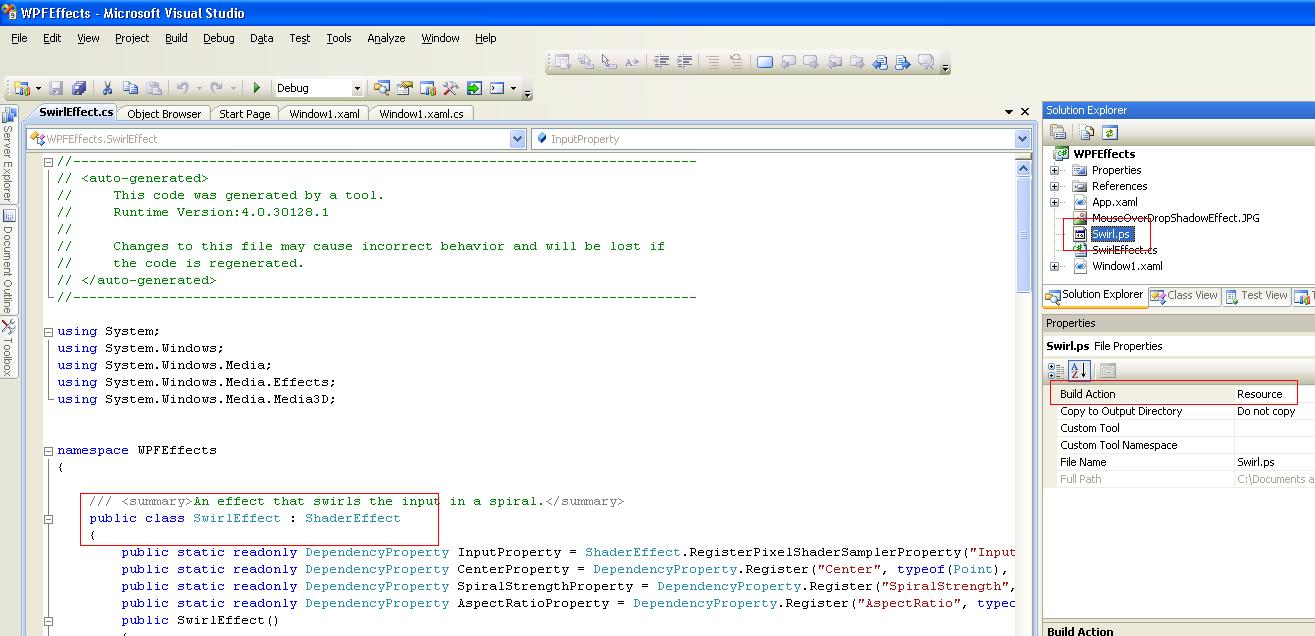Select the Categorized view icon in Properties panel
Image resolution: width=1315 pixels, height=636 pixels.
(x=1058, y=370)
